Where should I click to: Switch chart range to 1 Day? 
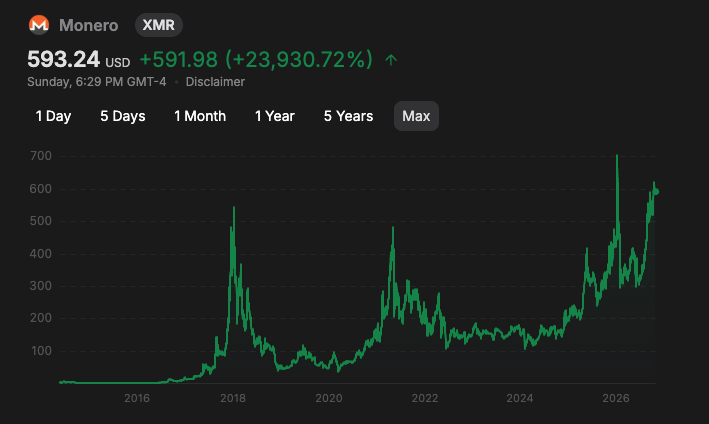[x=53, y=116]
